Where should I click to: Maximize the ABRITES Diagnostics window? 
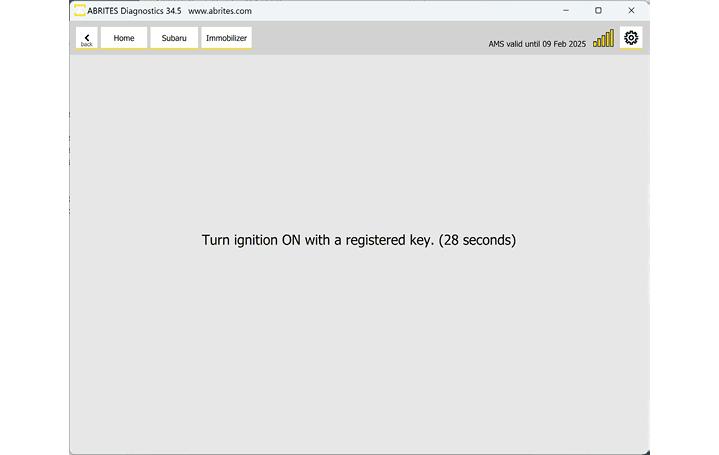[598, 10]
